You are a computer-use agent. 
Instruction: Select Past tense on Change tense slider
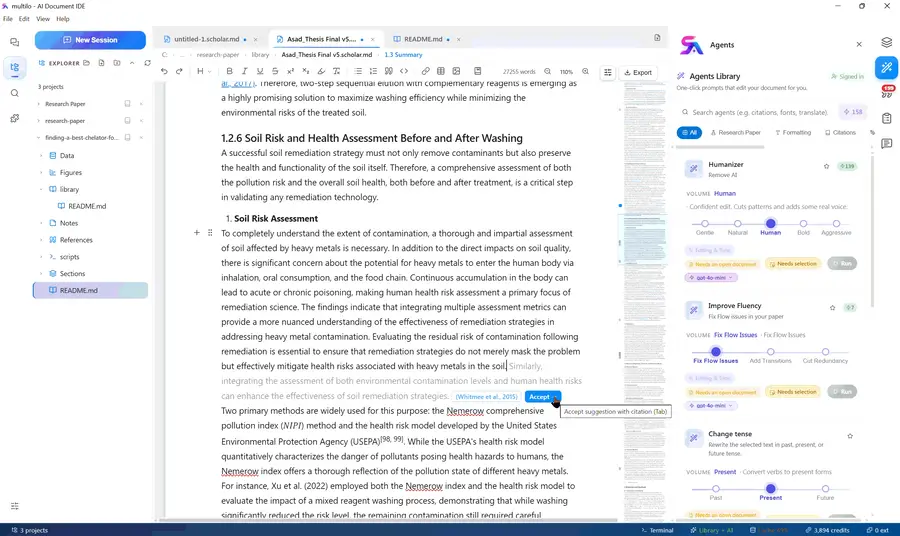coord(715,489)
